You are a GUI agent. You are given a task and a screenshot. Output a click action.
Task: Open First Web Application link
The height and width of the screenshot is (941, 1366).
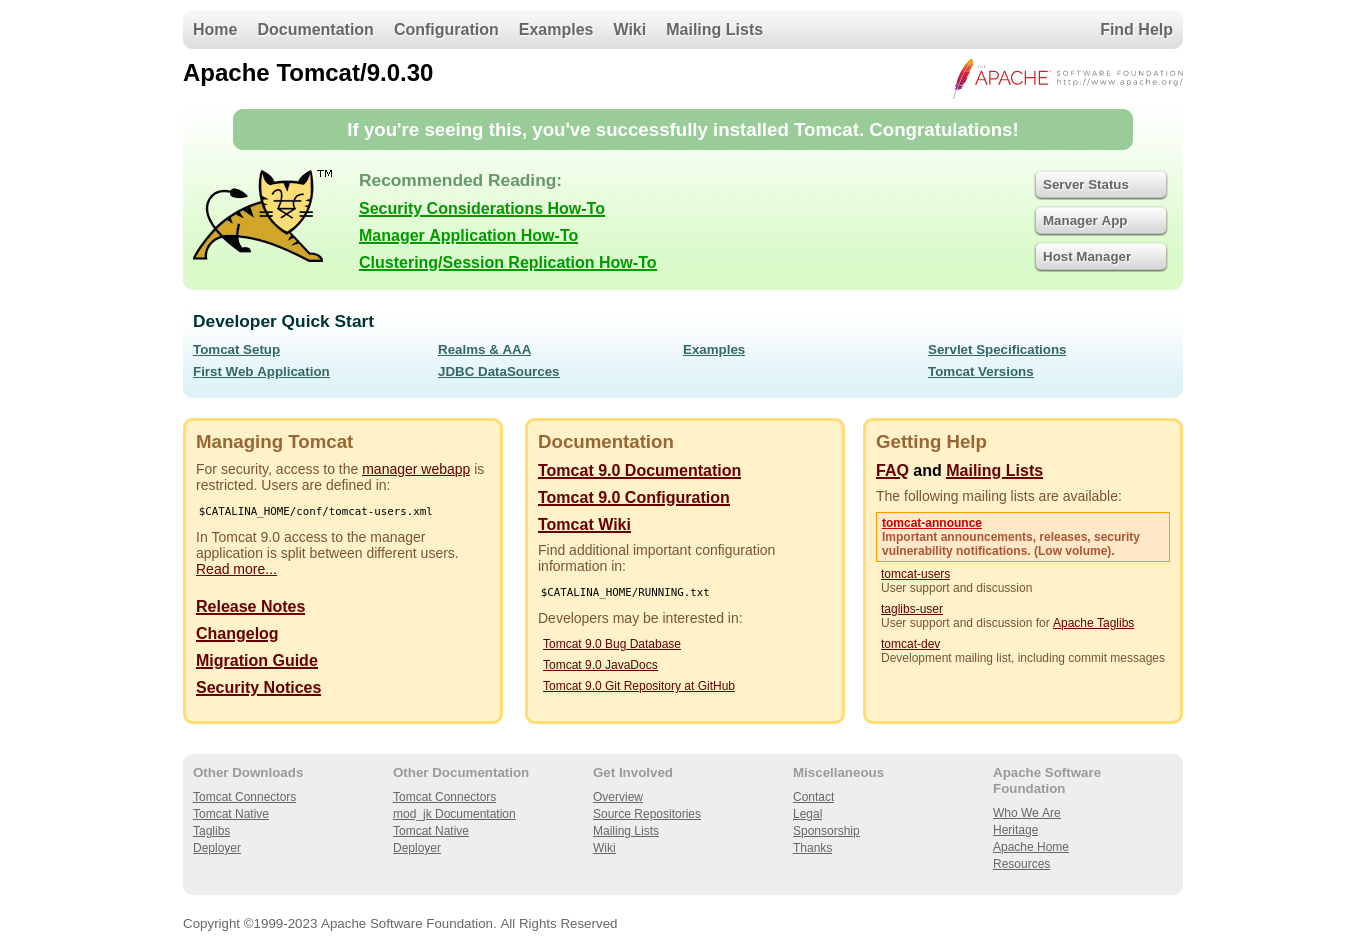pos(261,371)
